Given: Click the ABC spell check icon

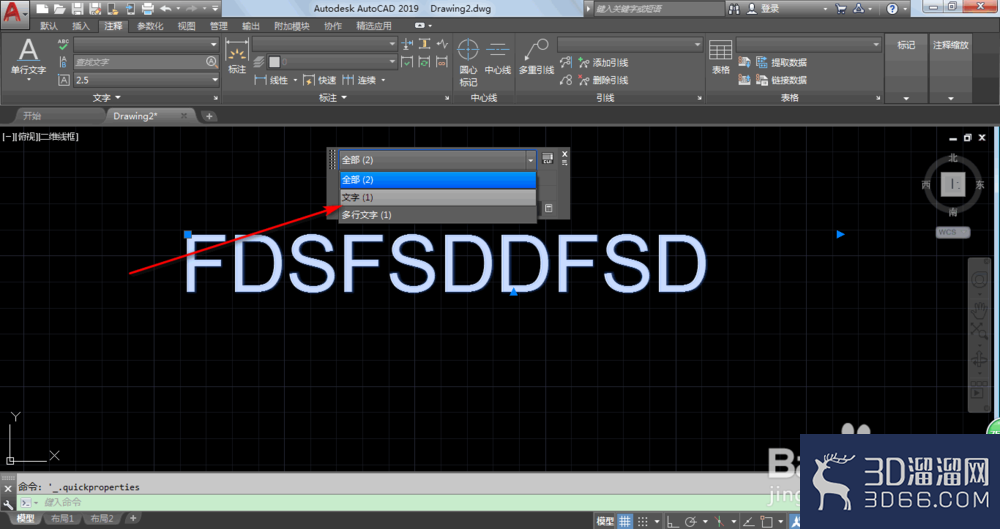Looking at the screenshot, I should 63,44.
